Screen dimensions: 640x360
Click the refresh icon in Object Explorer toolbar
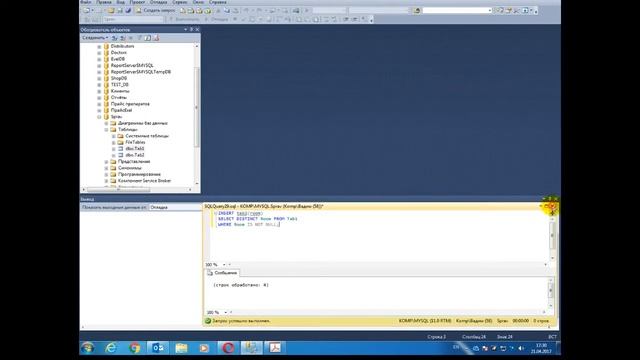147,38
